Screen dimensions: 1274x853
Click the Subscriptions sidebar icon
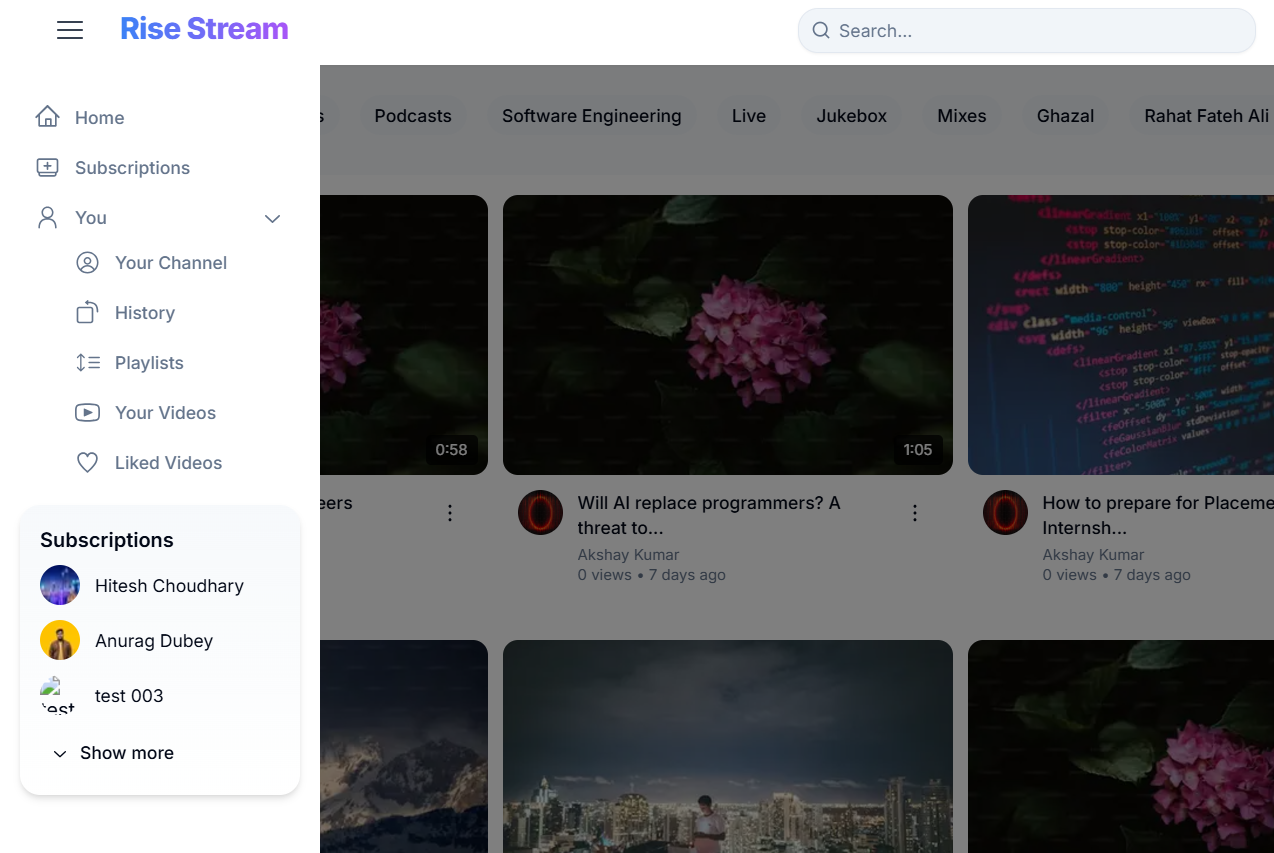47,167
